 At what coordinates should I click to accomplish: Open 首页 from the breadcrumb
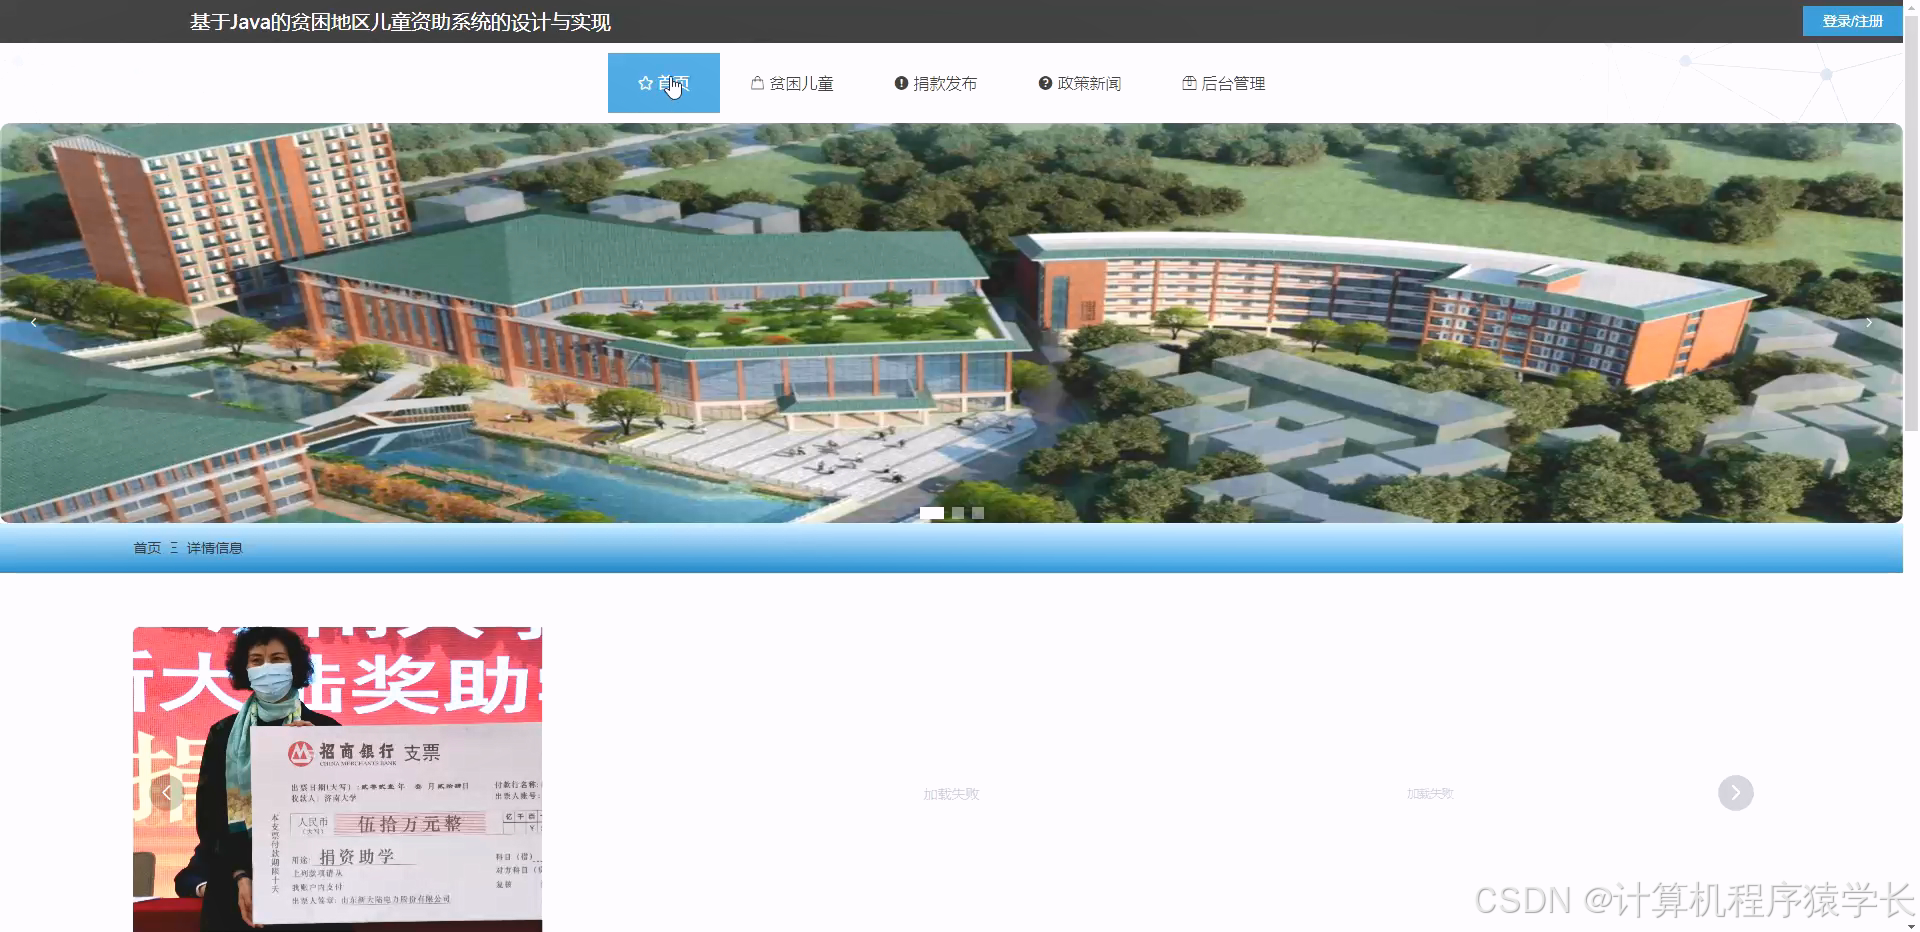tap(147, 548)
